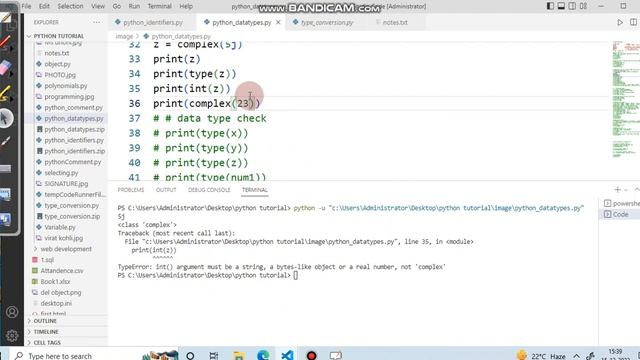Viewport: 640px width, 360px height.
Task: Open Microsoft Edge from the taskbar
Action: [263, 356]
